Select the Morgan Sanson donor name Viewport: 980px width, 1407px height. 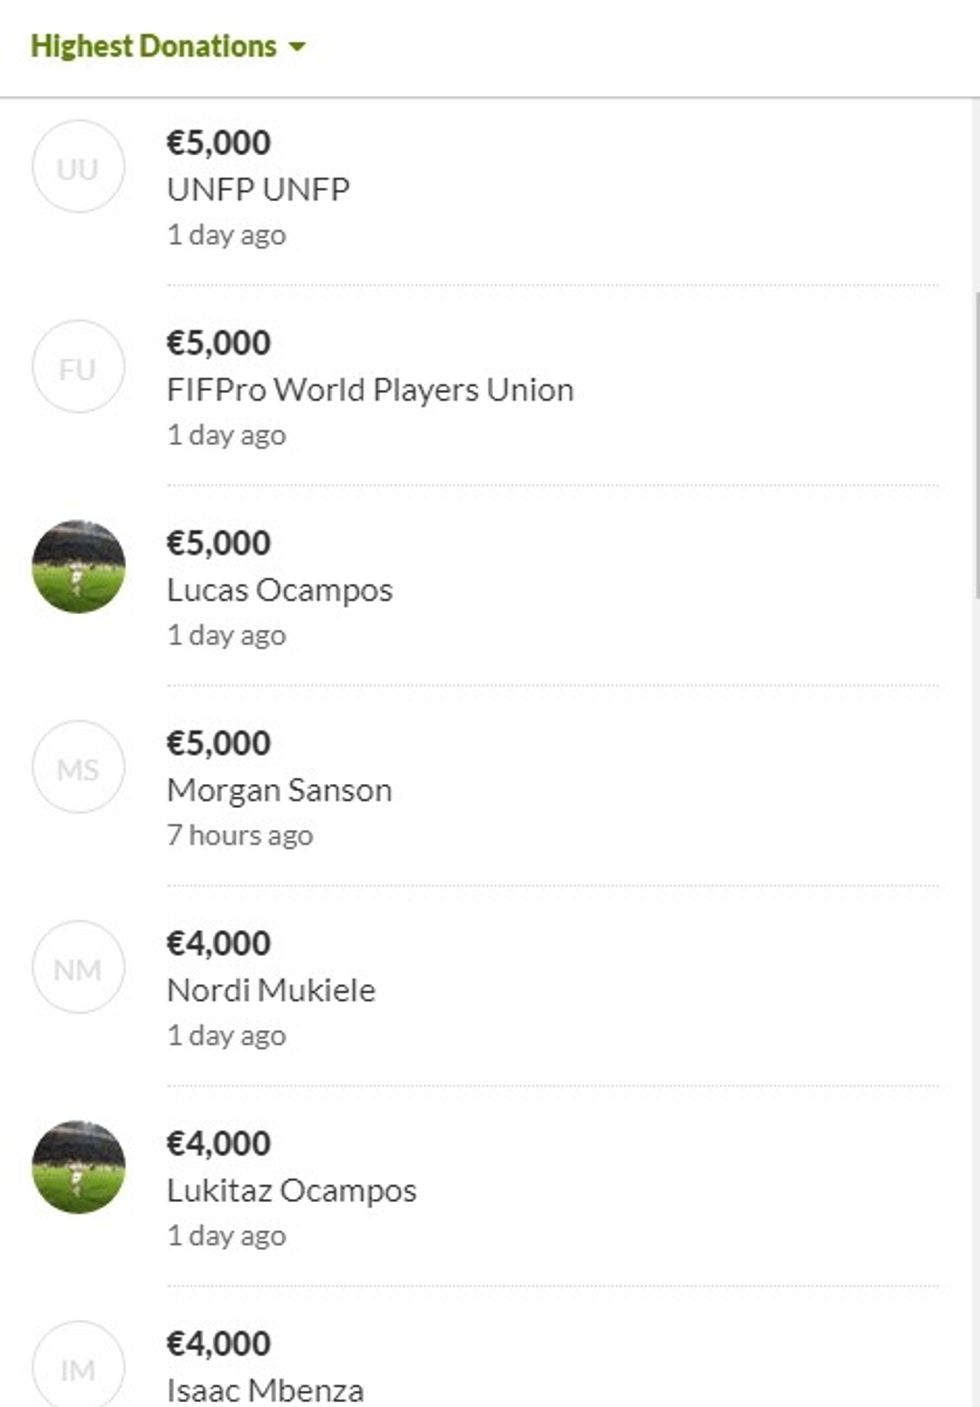pyautogui.click(x=279, y=790)
